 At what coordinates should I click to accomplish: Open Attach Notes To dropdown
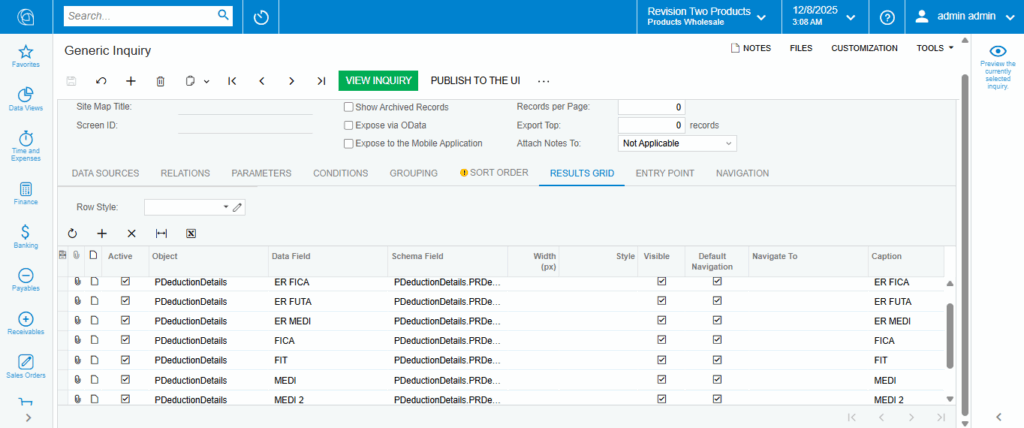677,143
